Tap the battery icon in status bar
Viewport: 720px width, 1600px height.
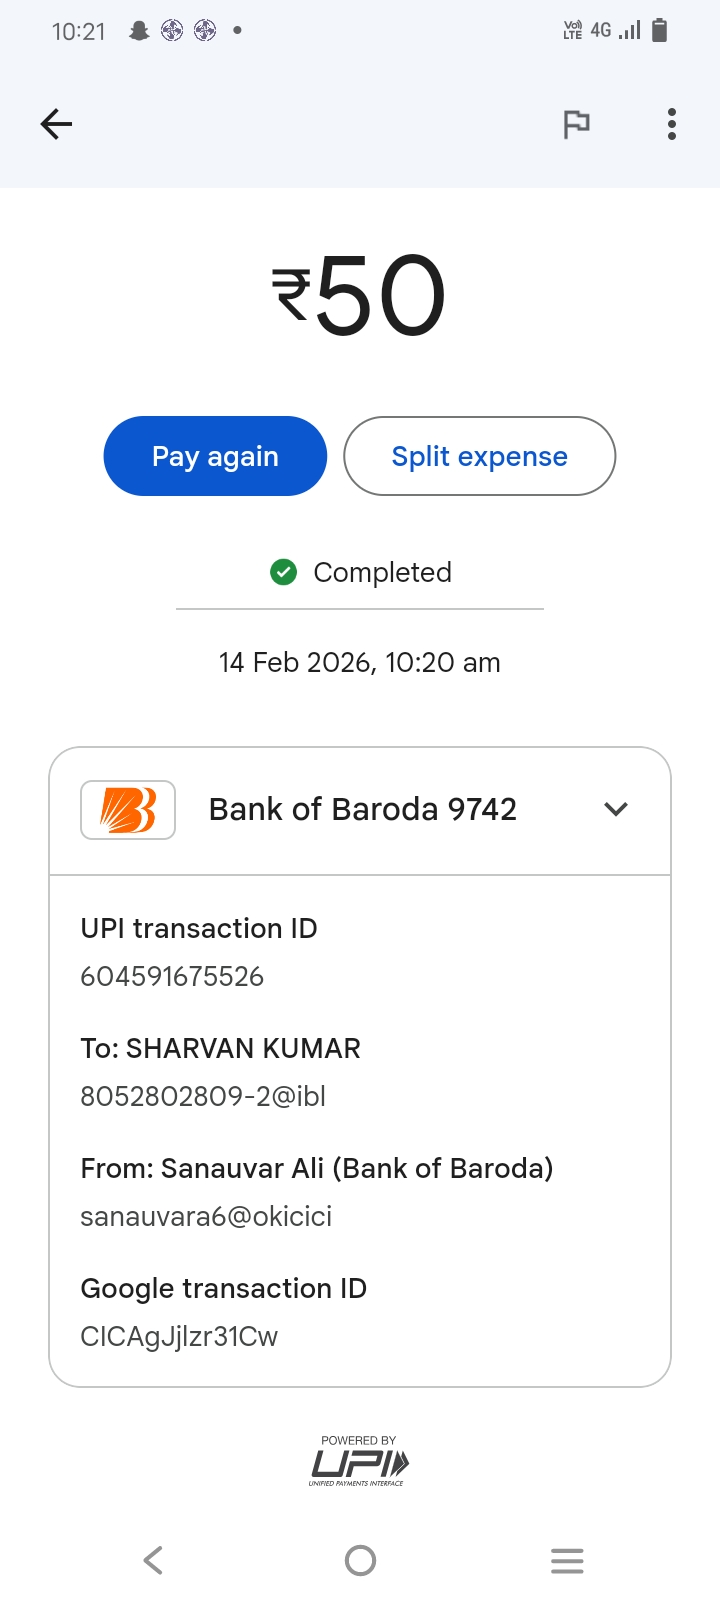659,31
